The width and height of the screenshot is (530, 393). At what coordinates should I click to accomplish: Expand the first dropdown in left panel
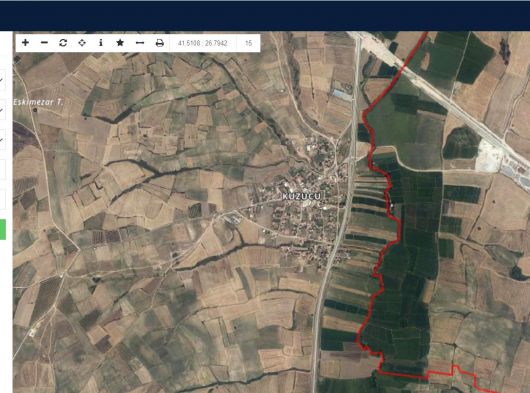(x=2, y=80)
